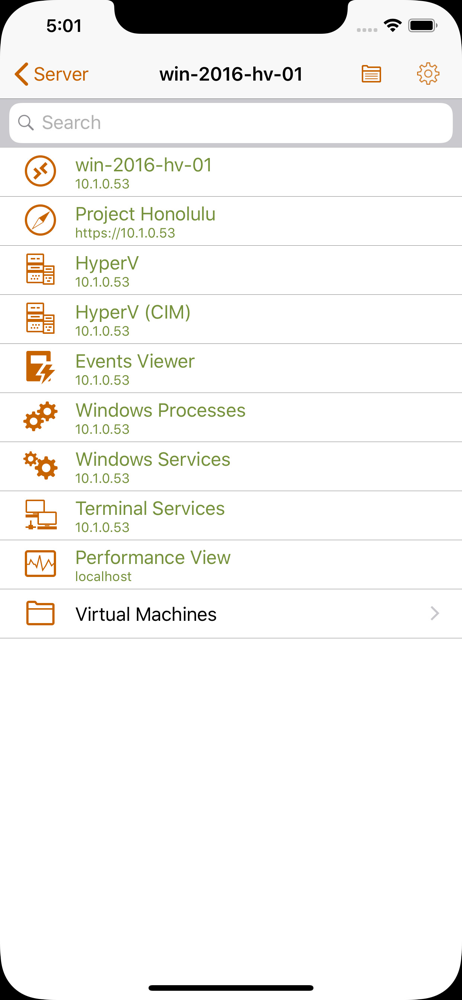Open the folder list icon in the header
The height and width of the screenshot is (1000, 462).
click(x=371, y=74)
